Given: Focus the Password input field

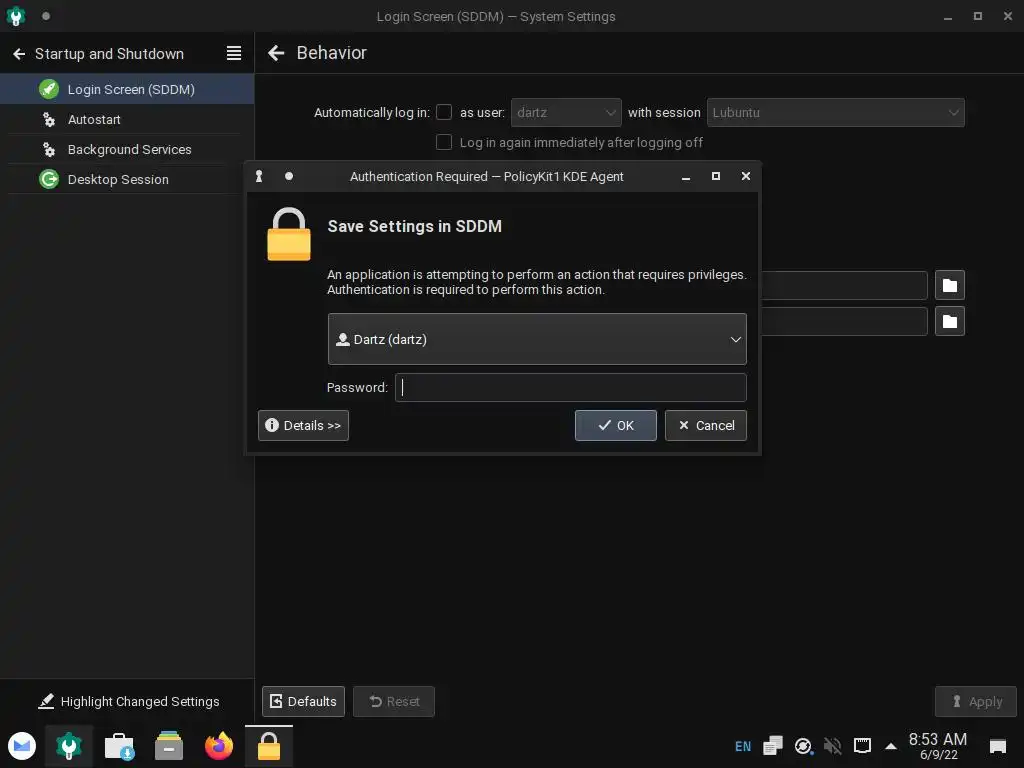Looking at the screenshot, I should 571,387.
